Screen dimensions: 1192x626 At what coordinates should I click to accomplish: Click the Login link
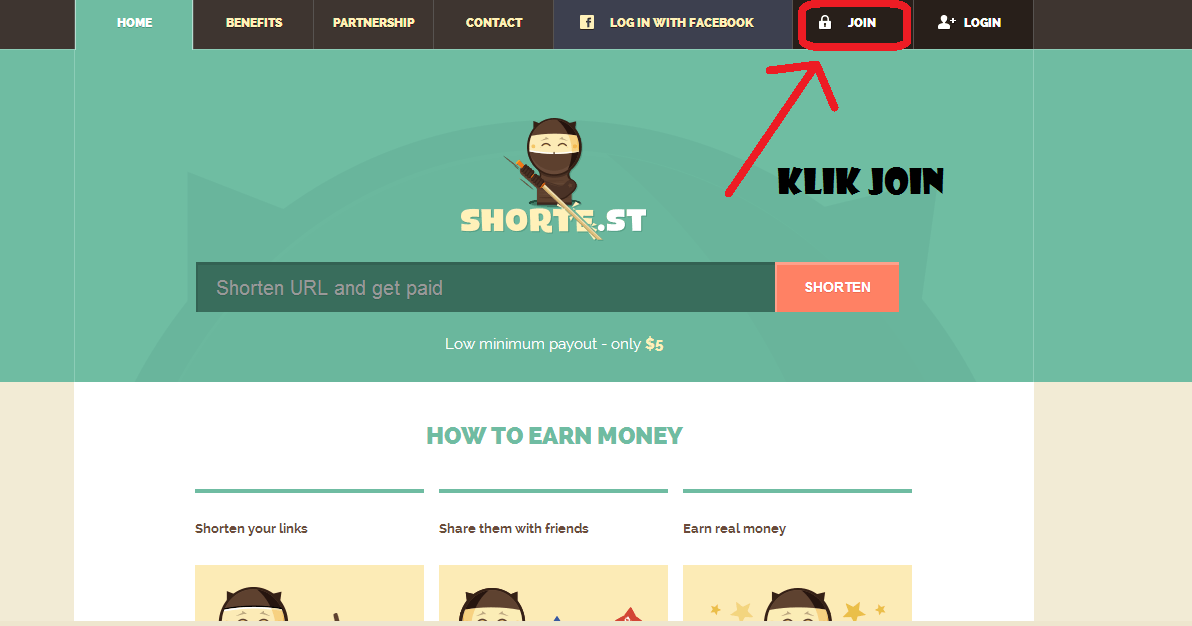click(973, 24)
